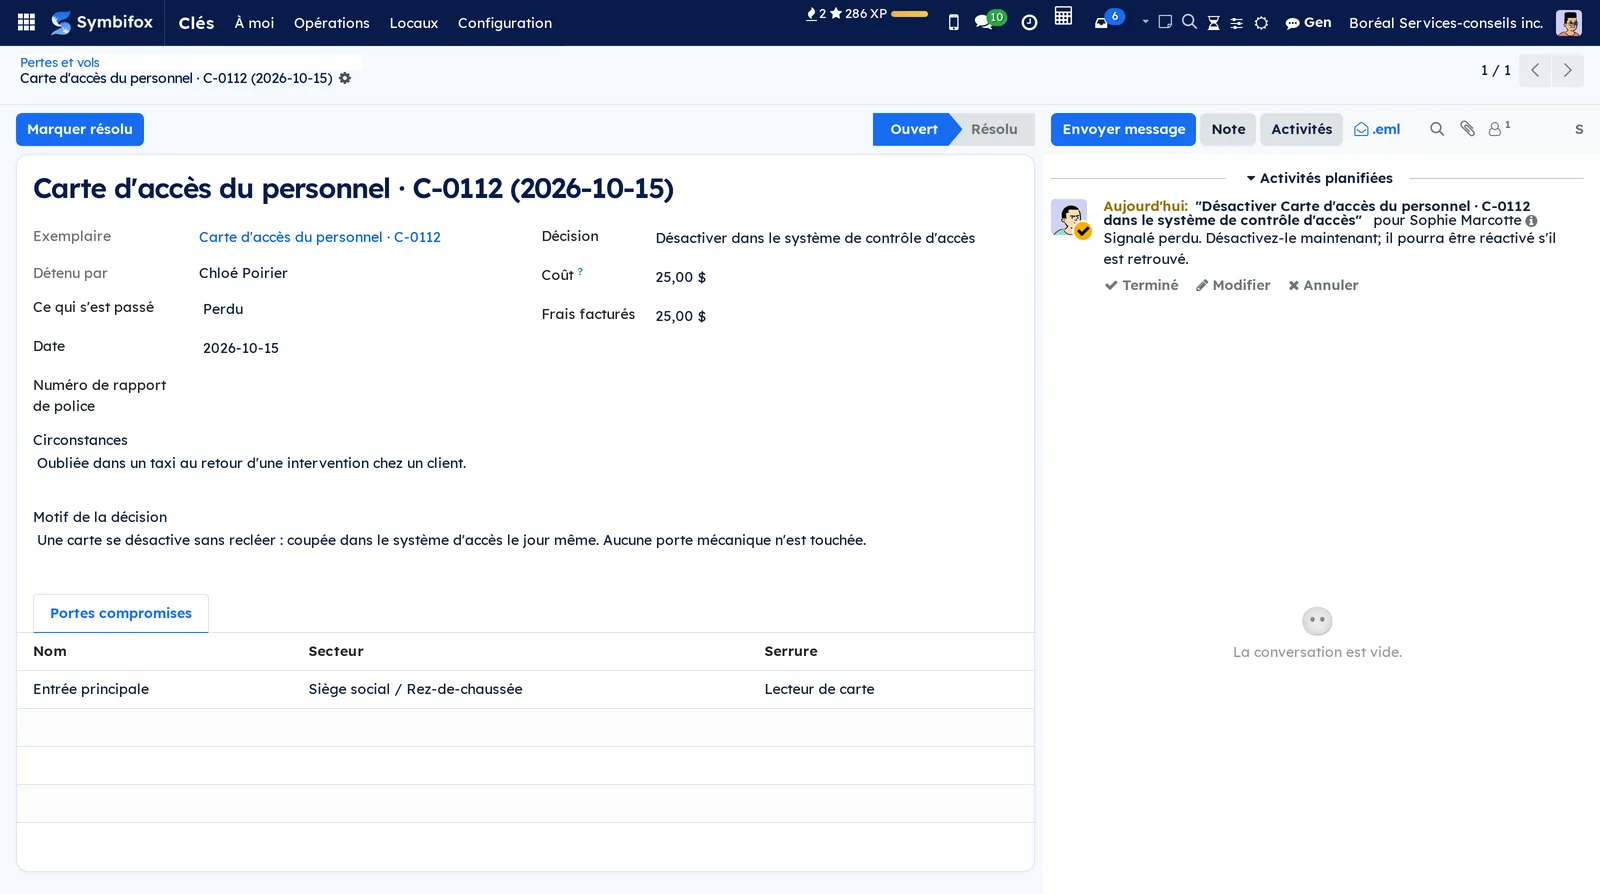Open the record gear settings icon
This screenshot has height=894, width=1600.
(x=345, y=78)
